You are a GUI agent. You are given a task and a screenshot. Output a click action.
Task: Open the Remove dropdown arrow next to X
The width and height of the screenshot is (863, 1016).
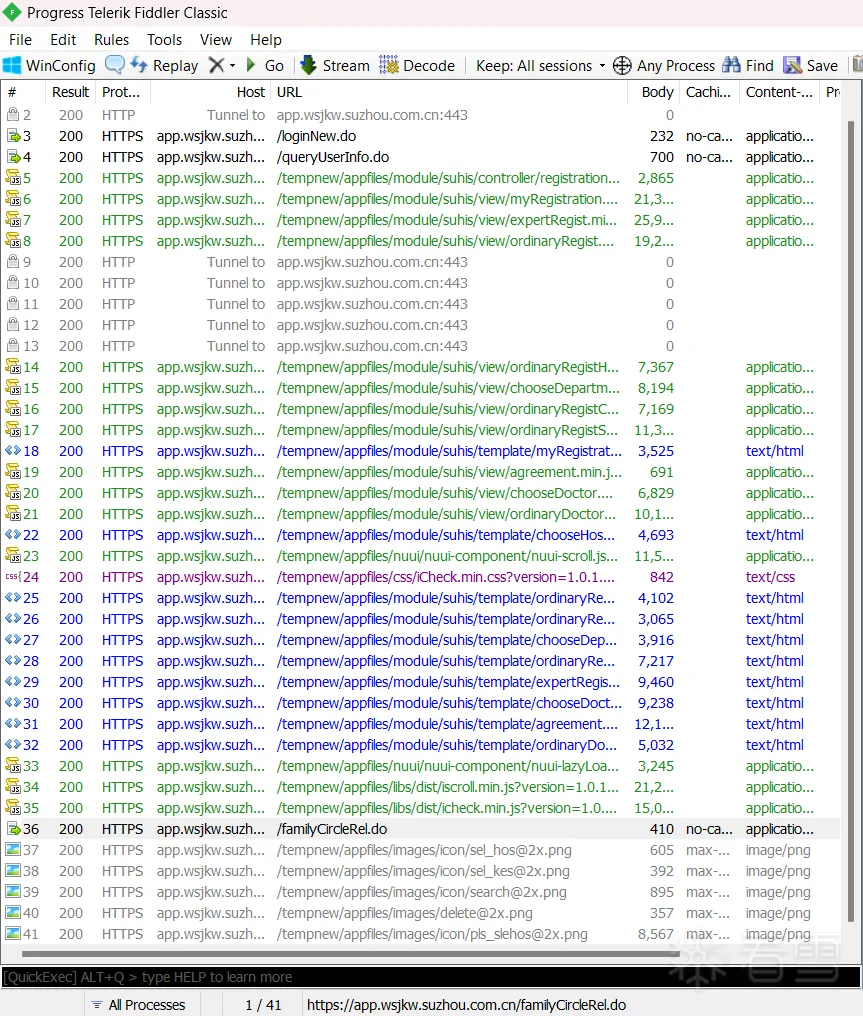pos(233,65)
